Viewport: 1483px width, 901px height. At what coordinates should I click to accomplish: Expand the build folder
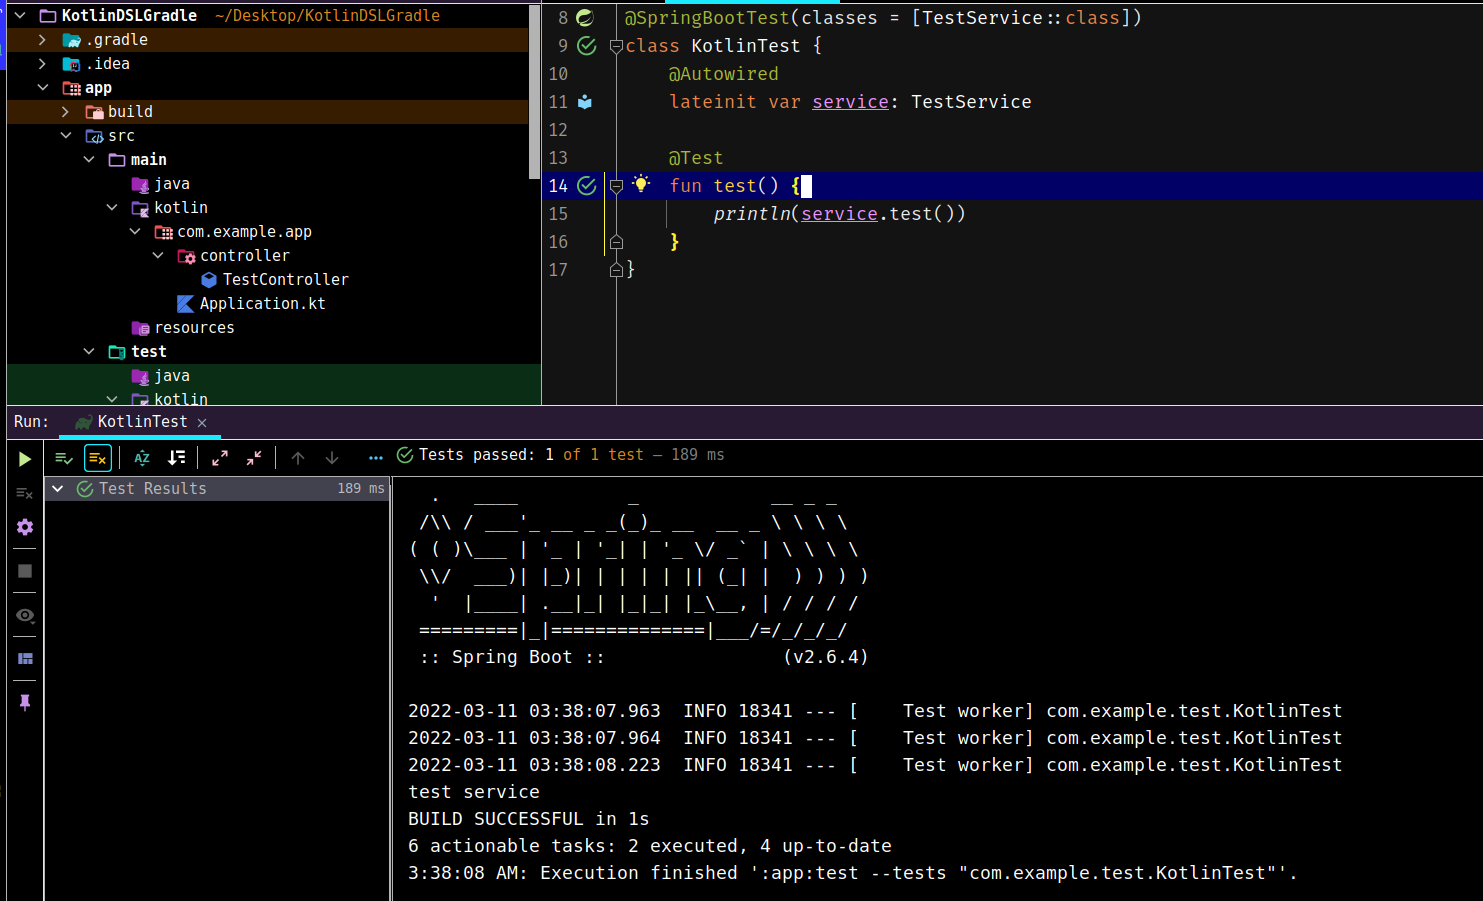tap(65, 112)
